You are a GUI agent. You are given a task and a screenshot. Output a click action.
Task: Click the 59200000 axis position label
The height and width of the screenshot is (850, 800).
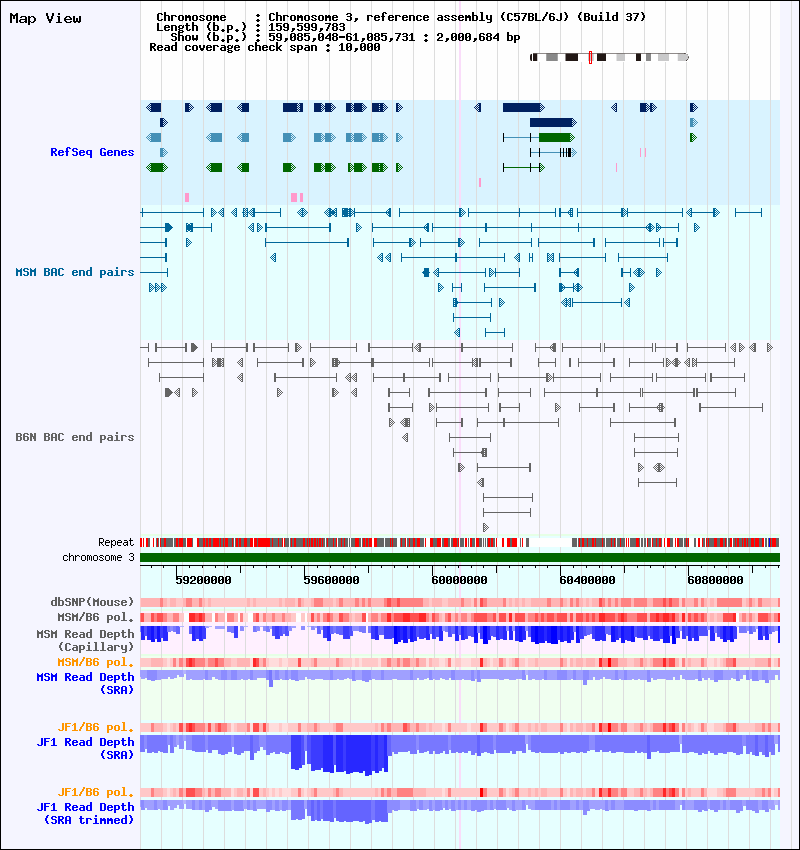[x=203, y=580]
